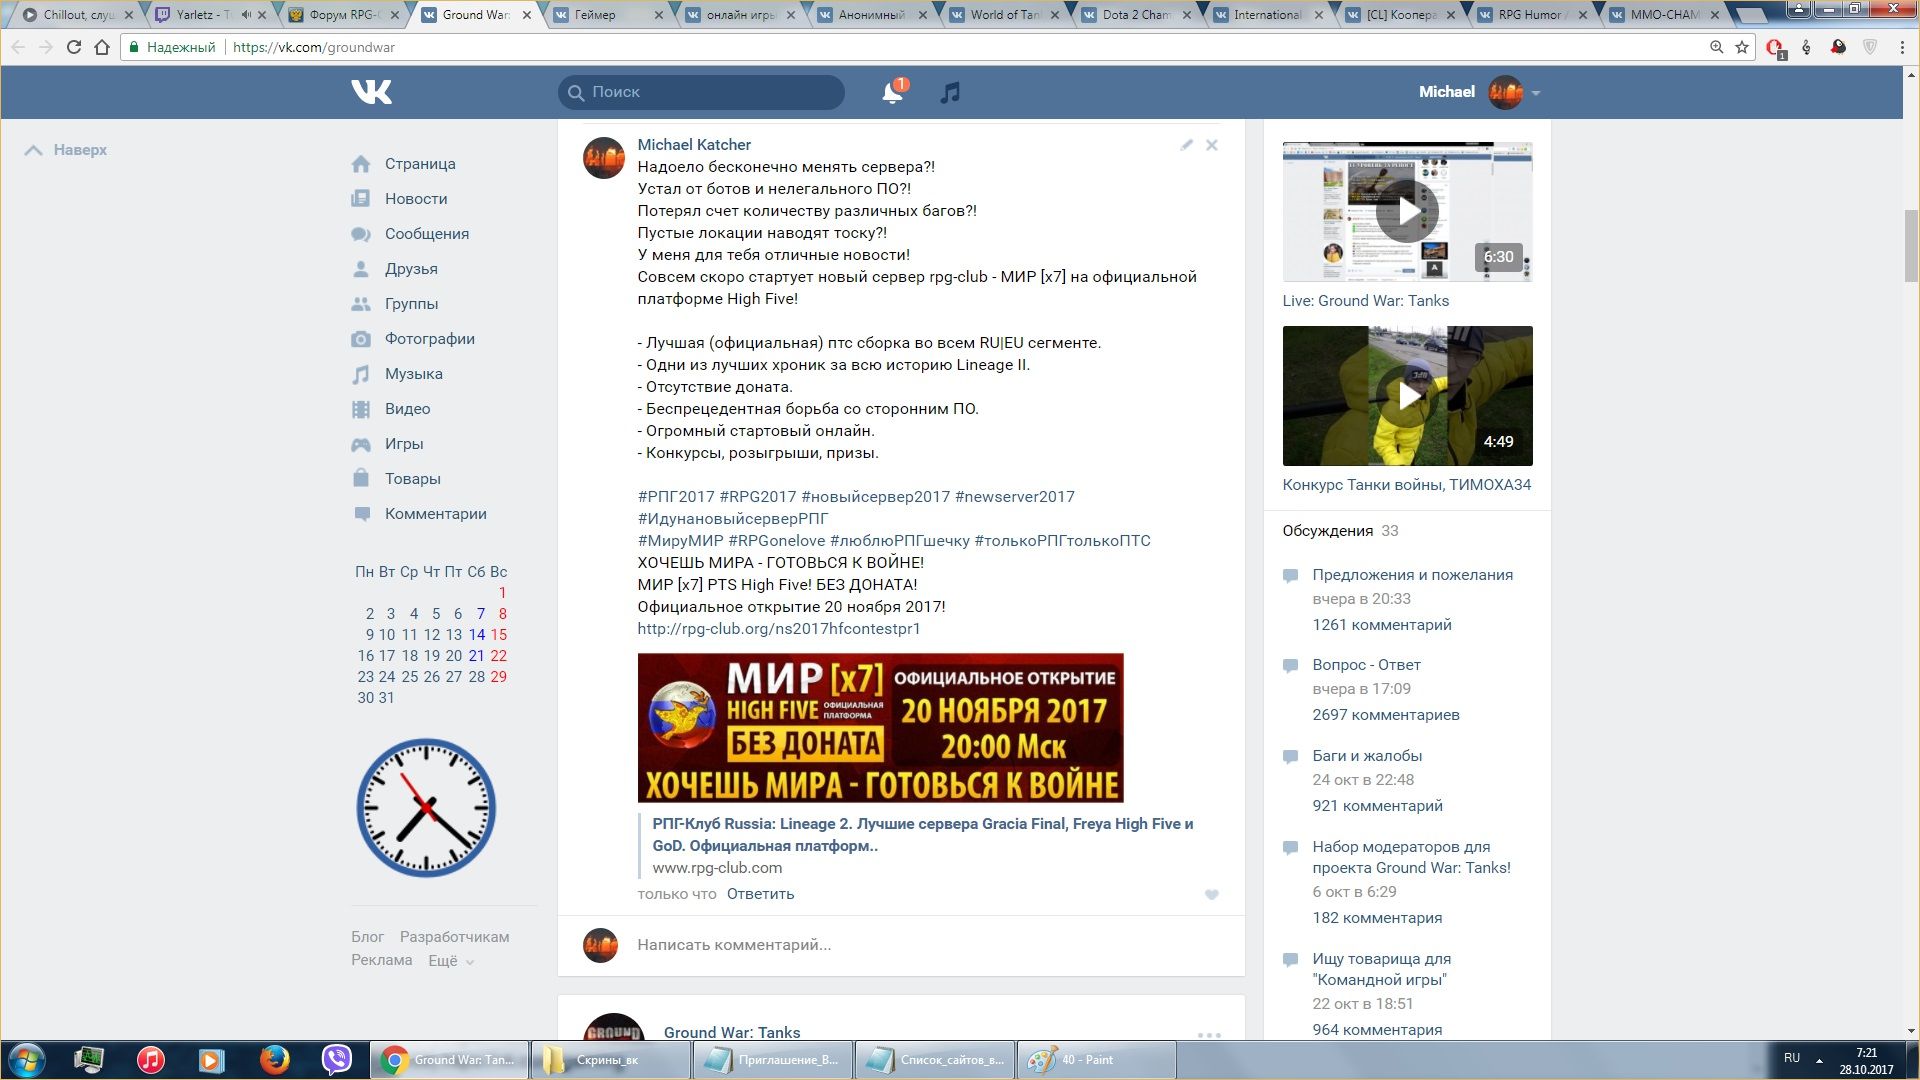The image size is (1920, 1080).
Task: Open the rpg-club.org contest link
Action: [778, 629]
